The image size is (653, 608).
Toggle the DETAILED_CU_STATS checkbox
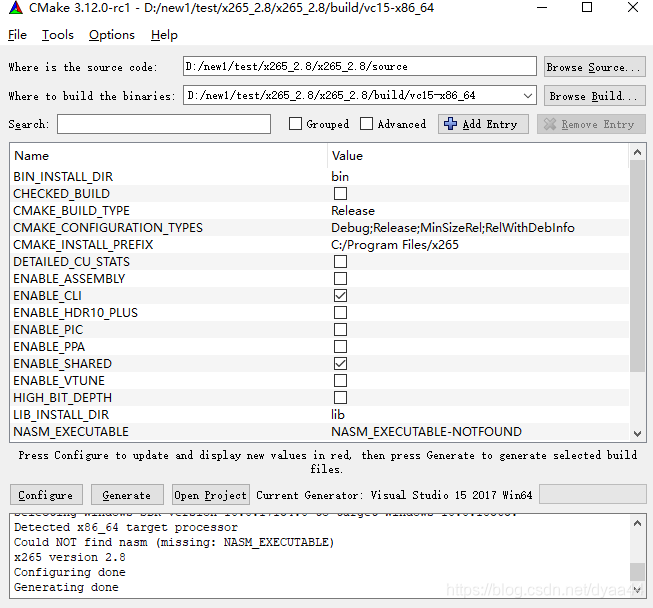tap(340, 262)
